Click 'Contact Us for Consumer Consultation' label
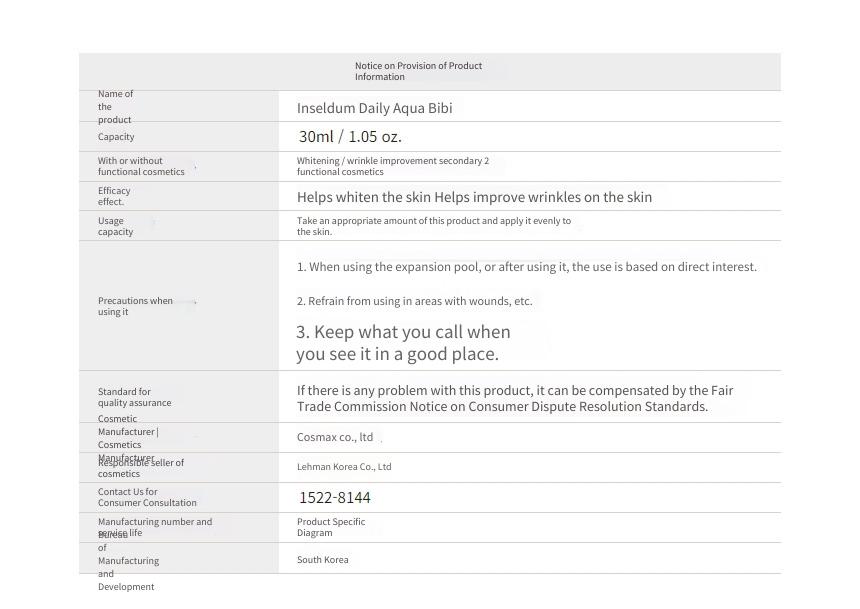 (147, 497)
